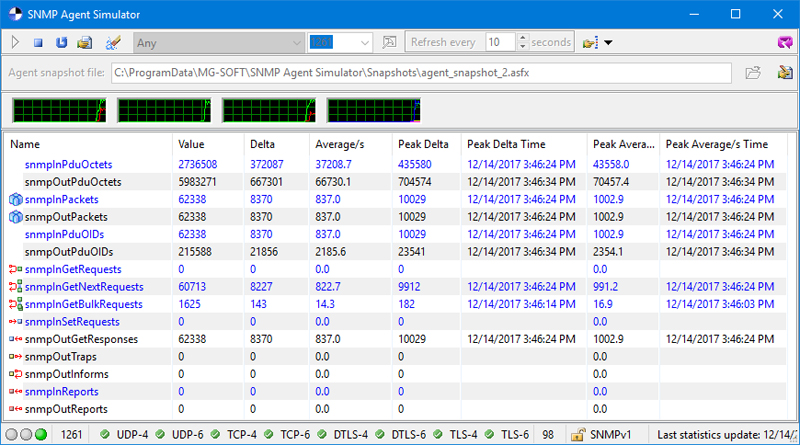Click the refresh interval input field
The image size is (800, 445).
tap(501, 42)
